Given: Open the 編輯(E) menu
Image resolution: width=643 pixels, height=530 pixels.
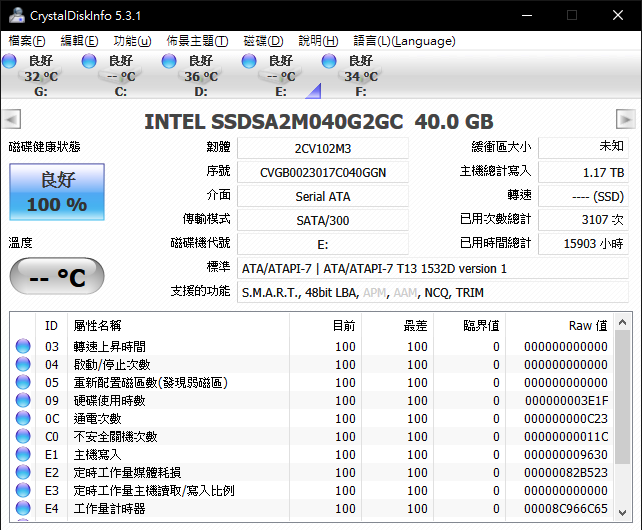Looking at the screenshot, I should pos(79,41).
